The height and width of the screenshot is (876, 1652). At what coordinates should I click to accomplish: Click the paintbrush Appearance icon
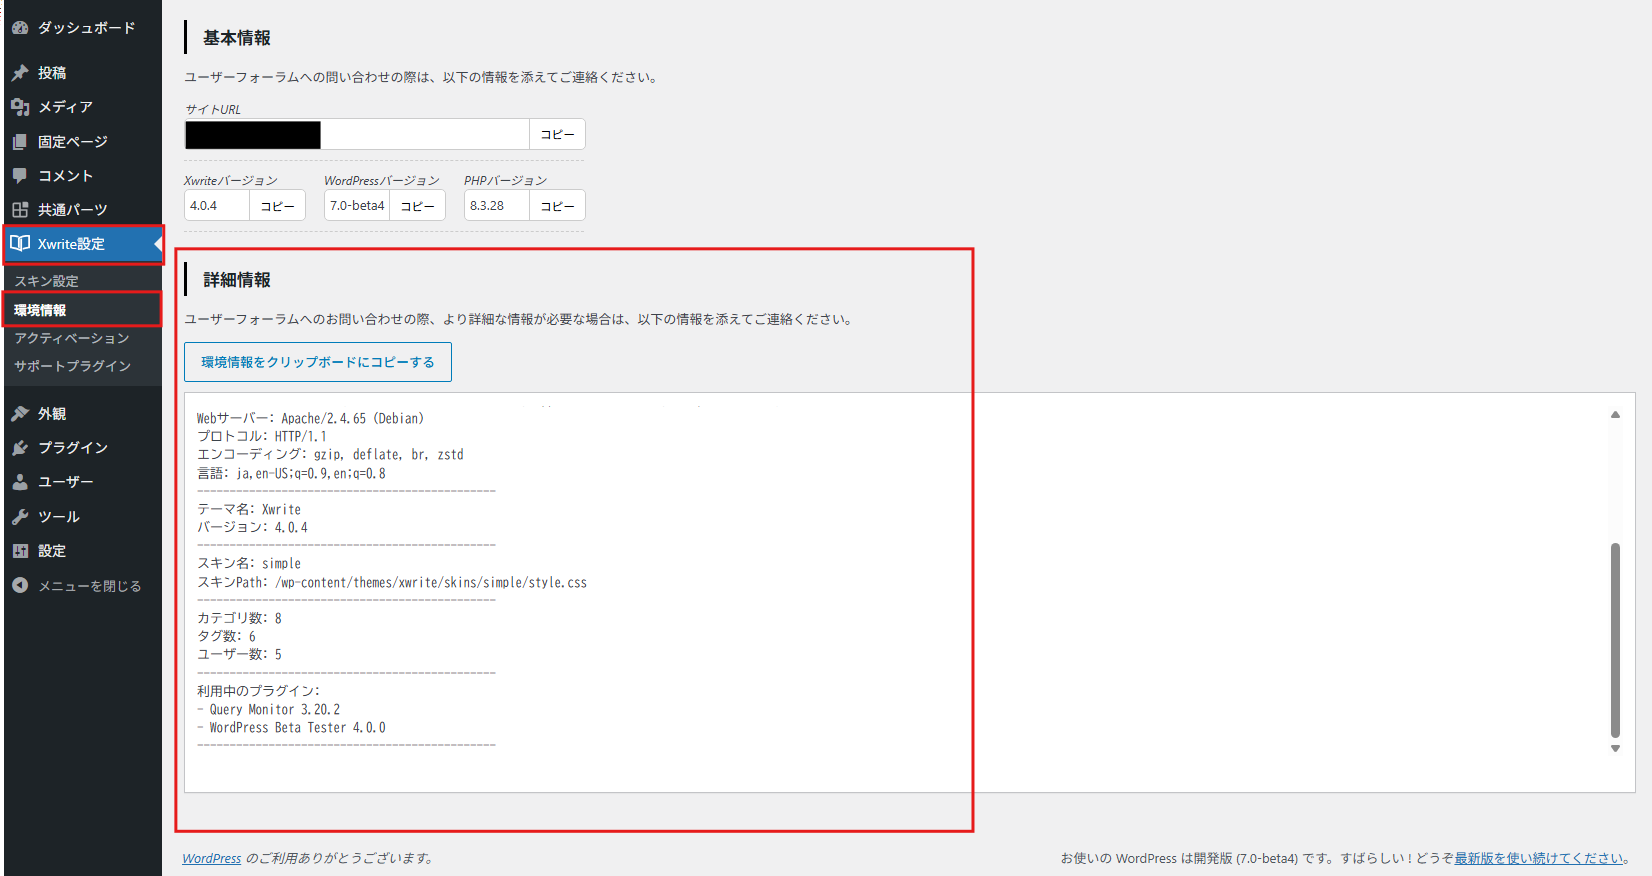(x=20, y=414)
